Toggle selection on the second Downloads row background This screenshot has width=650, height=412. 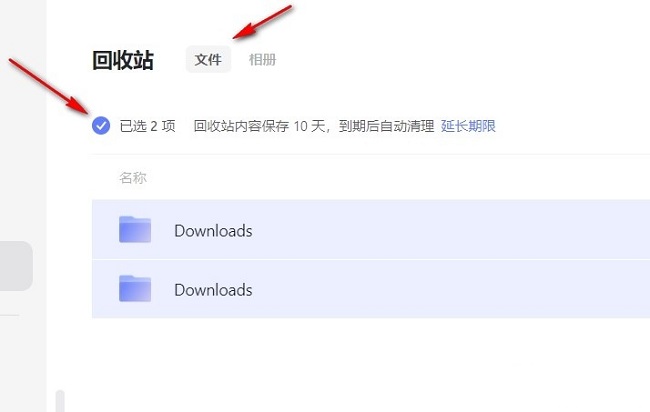coord(371,289)
